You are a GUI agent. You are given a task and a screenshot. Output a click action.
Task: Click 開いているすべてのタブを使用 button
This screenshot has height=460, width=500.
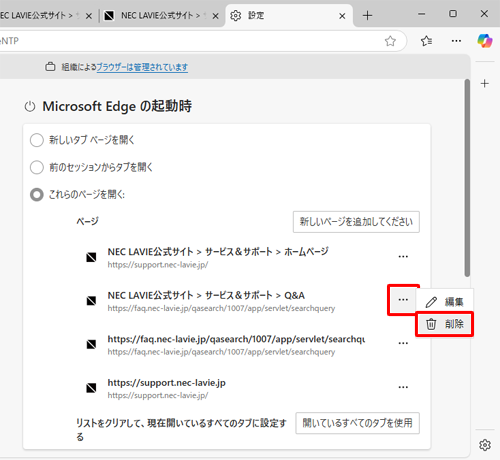pos(357,423)
